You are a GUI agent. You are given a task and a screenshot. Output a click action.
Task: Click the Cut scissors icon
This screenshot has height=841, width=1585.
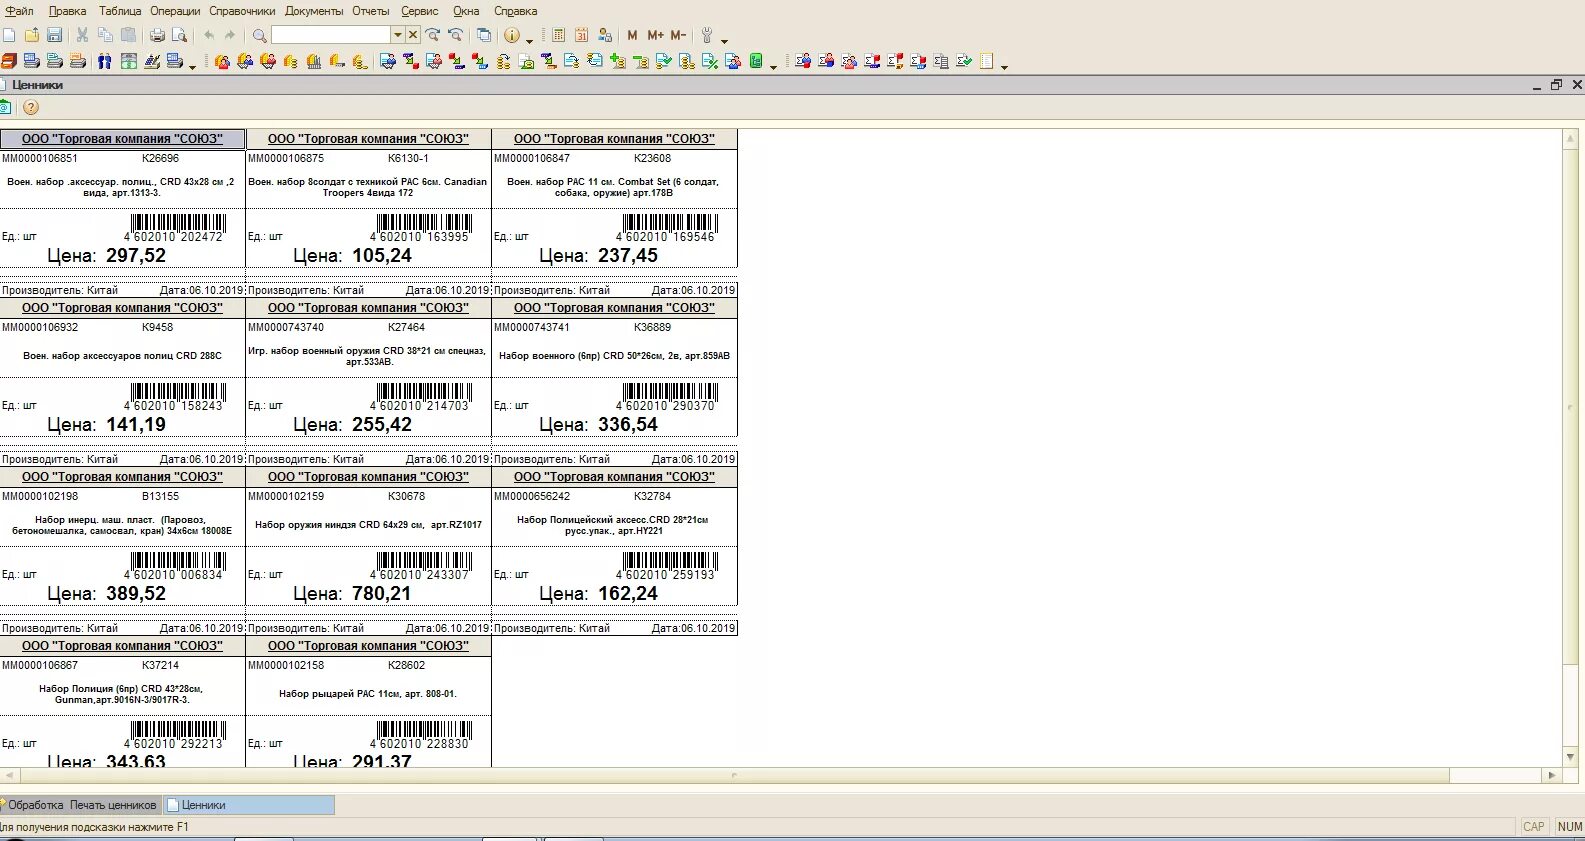[x=83, y=35]
